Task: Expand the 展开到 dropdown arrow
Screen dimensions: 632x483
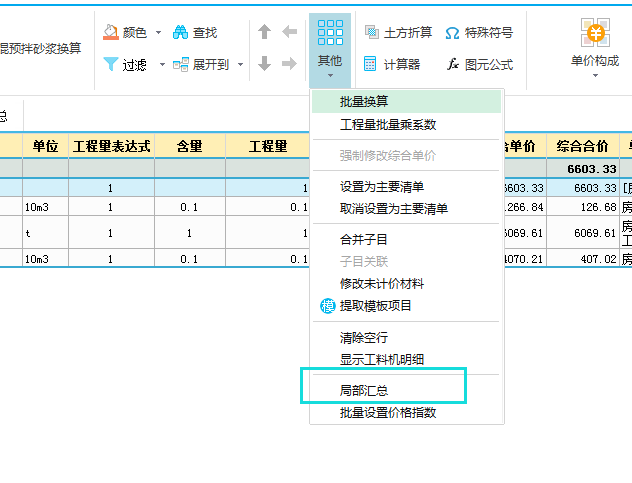Action: [x=241, y=64]
